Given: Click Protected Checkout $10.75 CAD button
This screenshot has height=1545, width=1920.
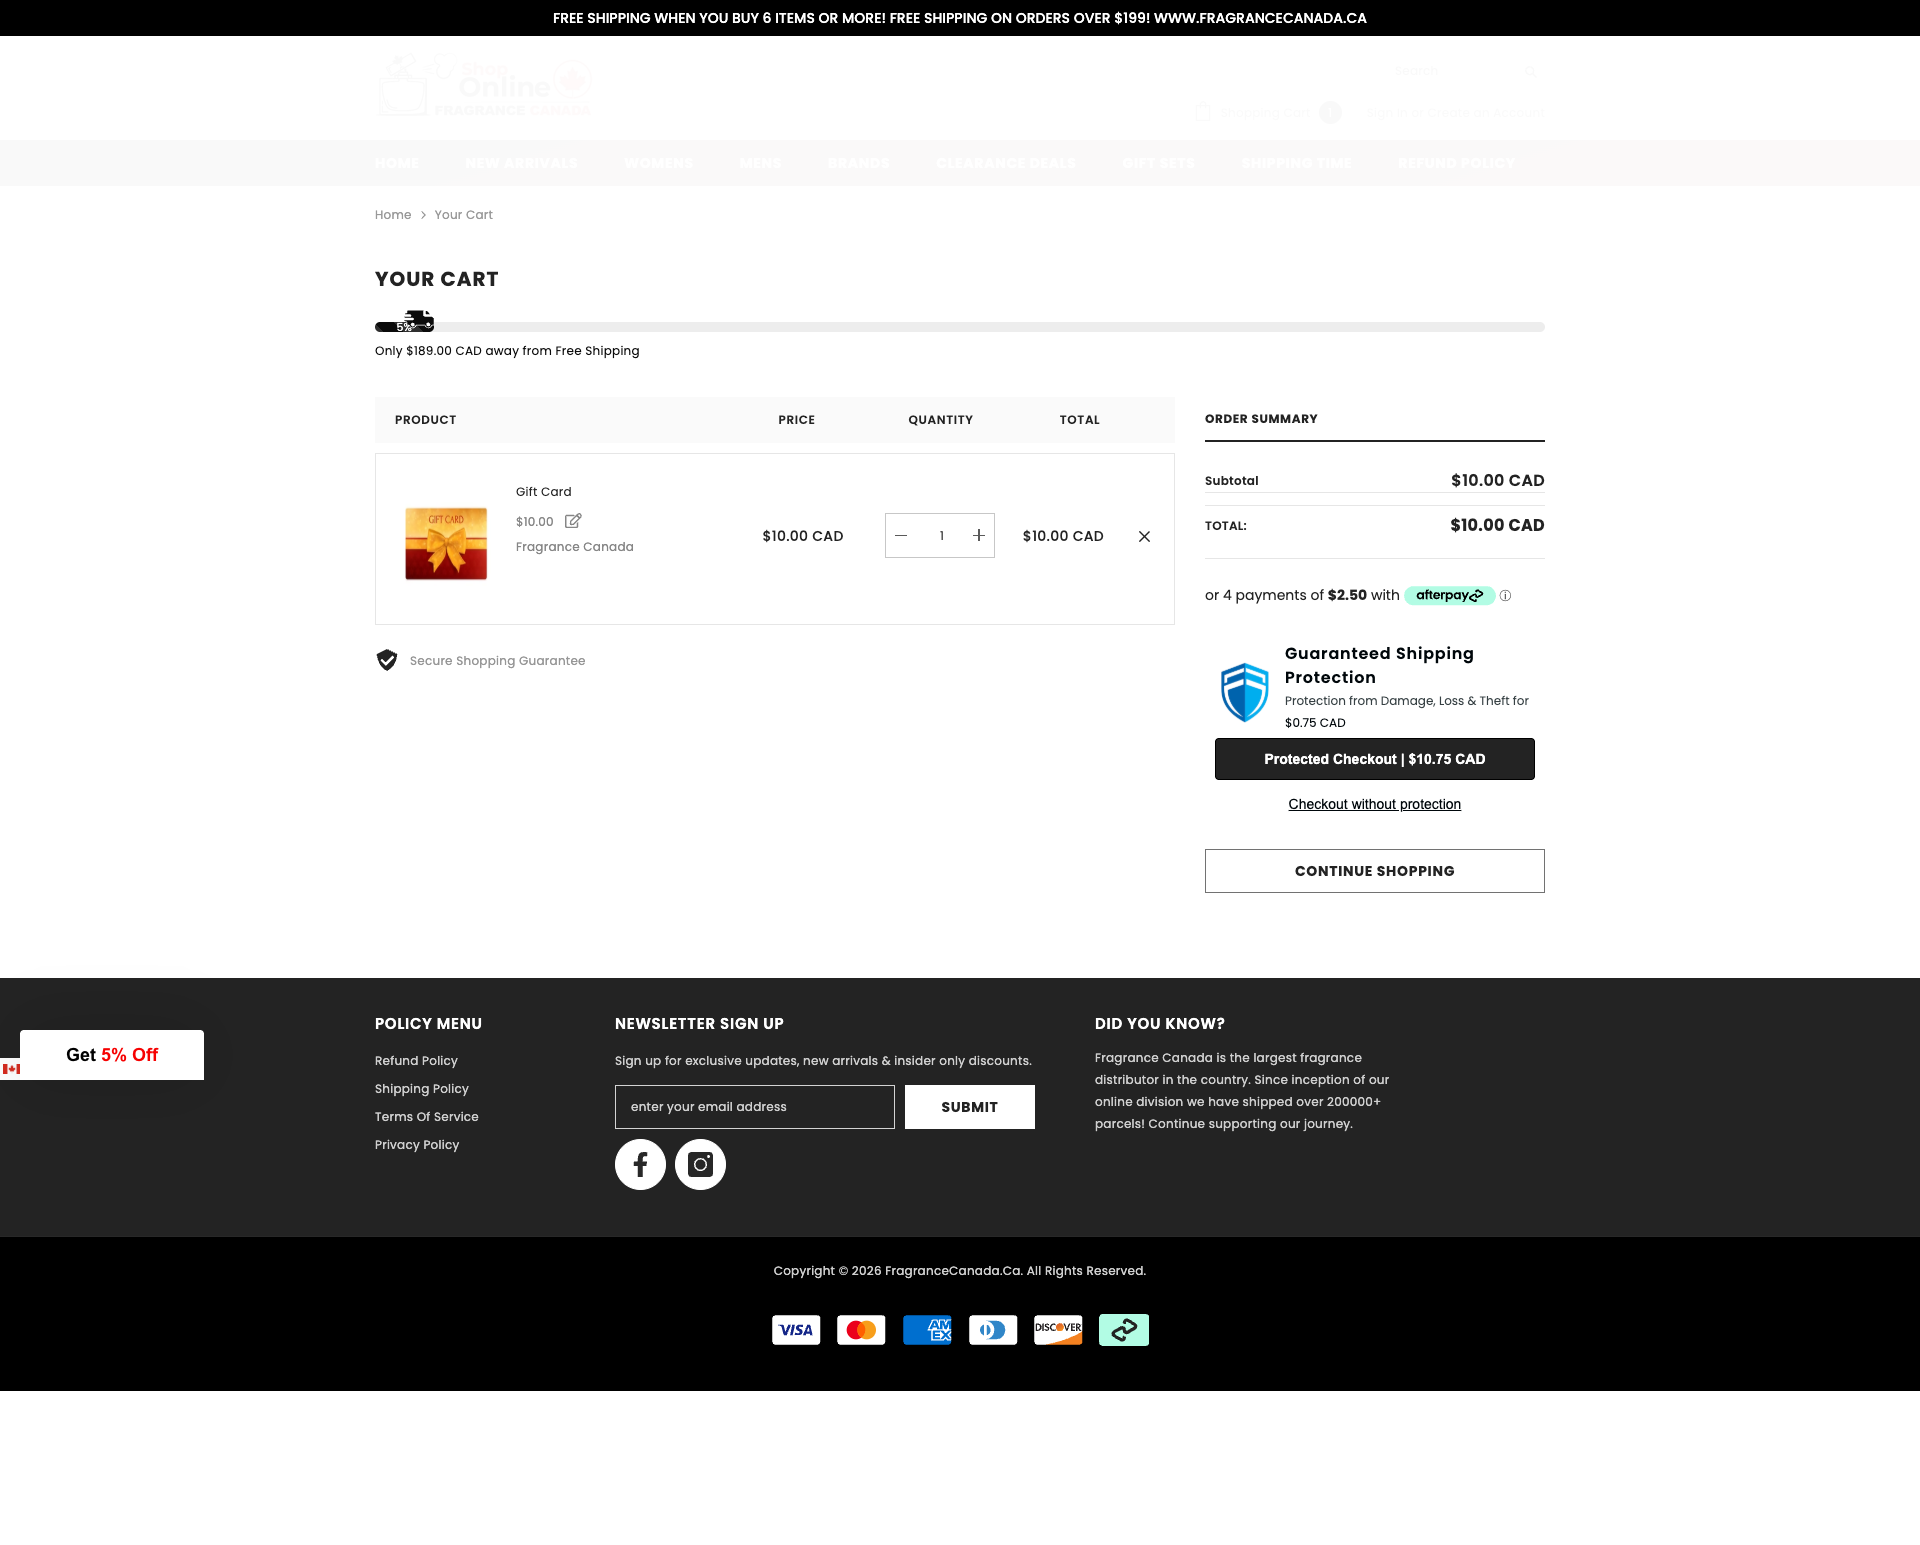Looking at the screenshot, I should tap(1374, 758).
